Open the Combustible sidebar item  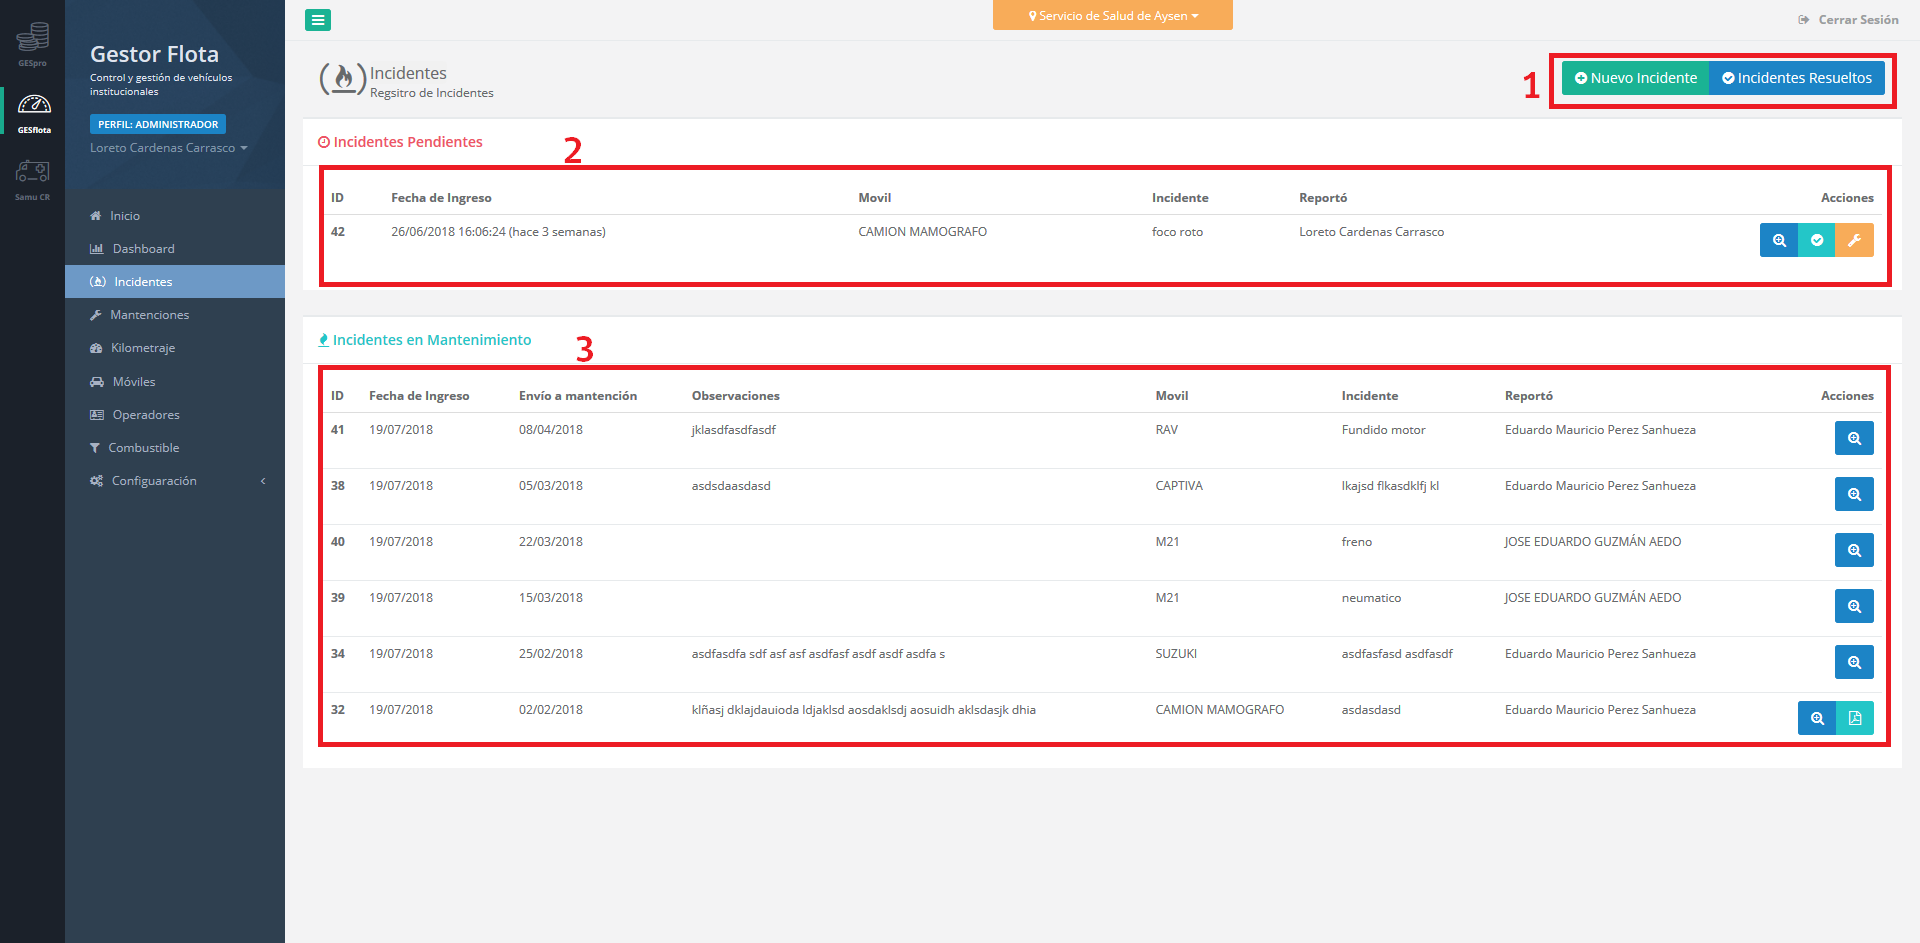click(143, 448)
